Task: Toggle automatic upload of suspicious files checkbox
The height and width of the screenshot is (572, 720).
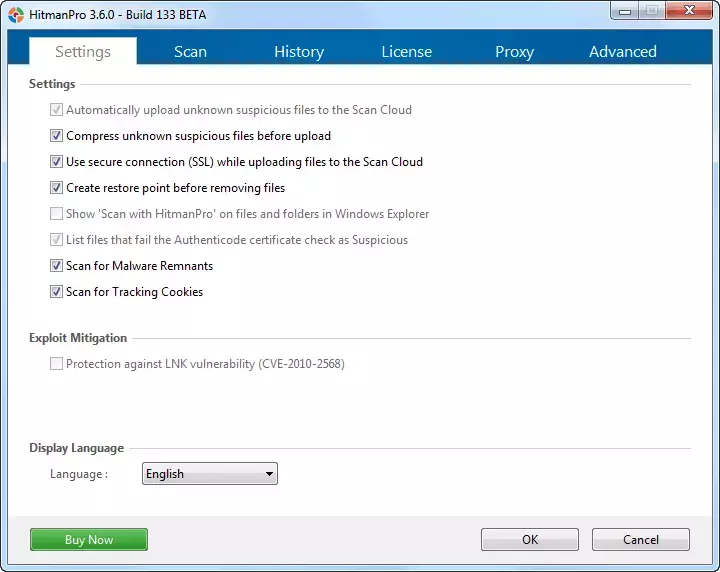Action: click(56, 110)
